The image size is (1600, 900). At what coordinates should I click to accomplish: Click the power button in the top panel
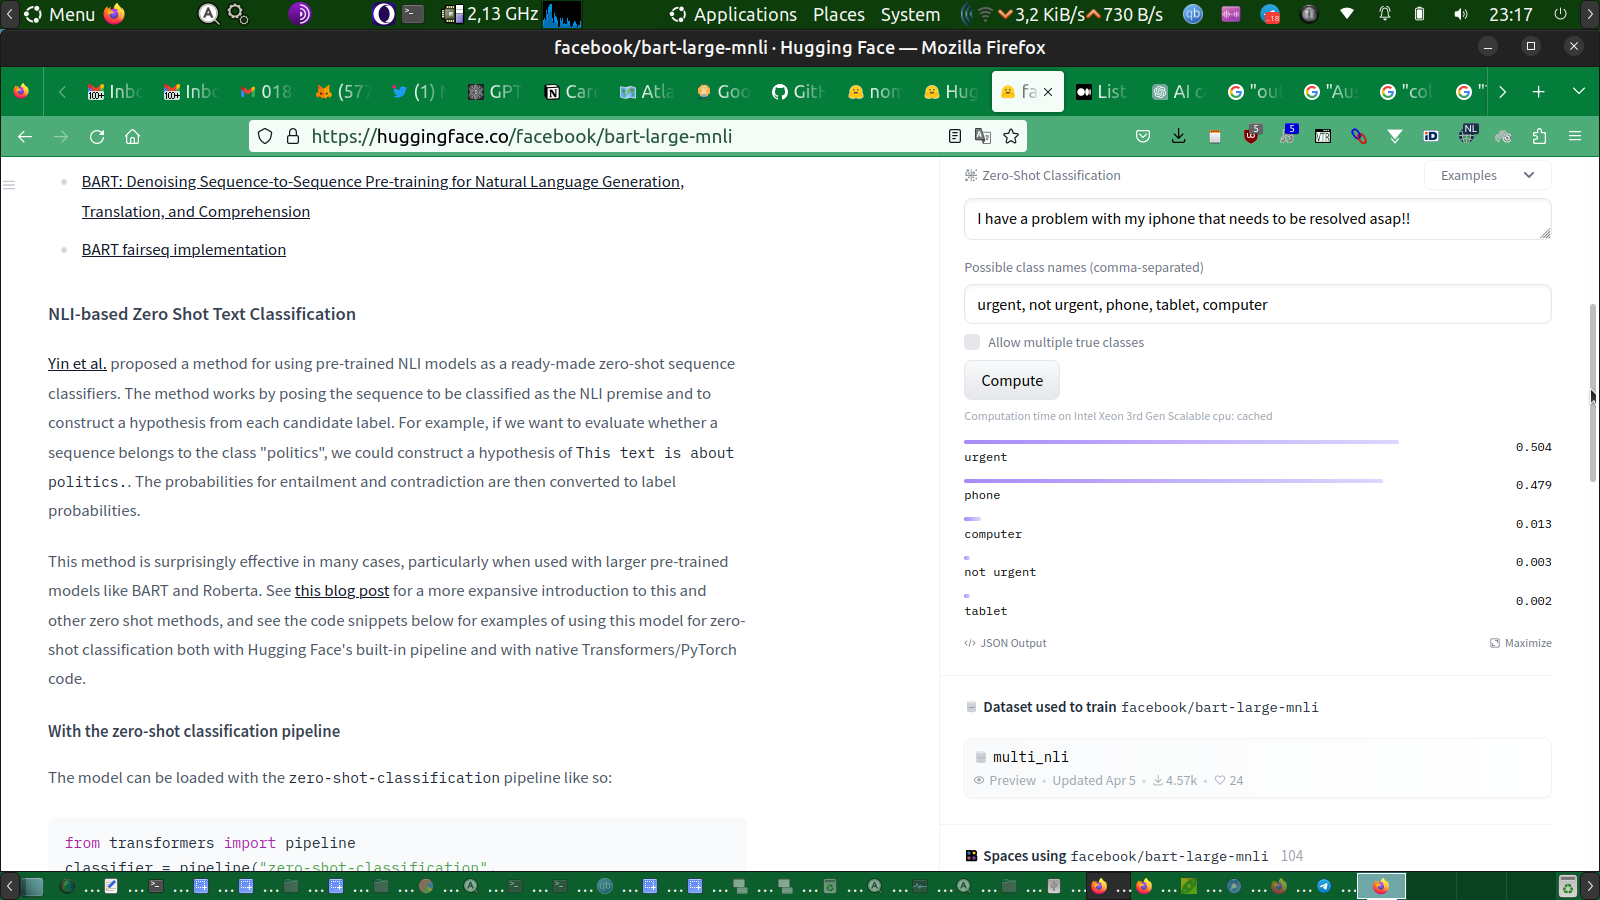(1560, 14)
